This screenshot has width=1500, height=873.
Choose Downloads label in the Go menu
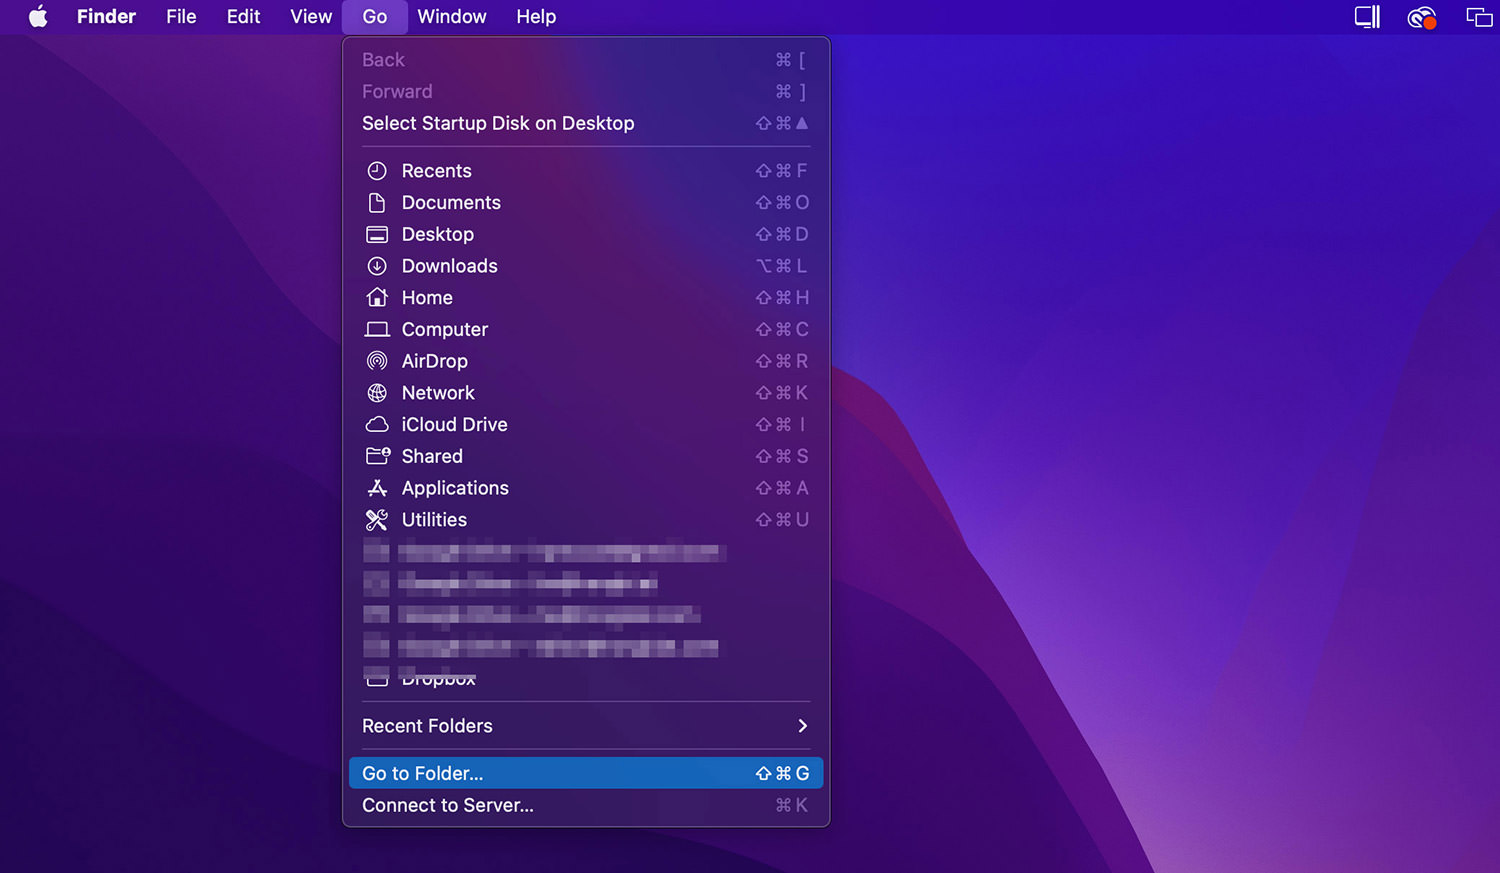tap(450, 266)
